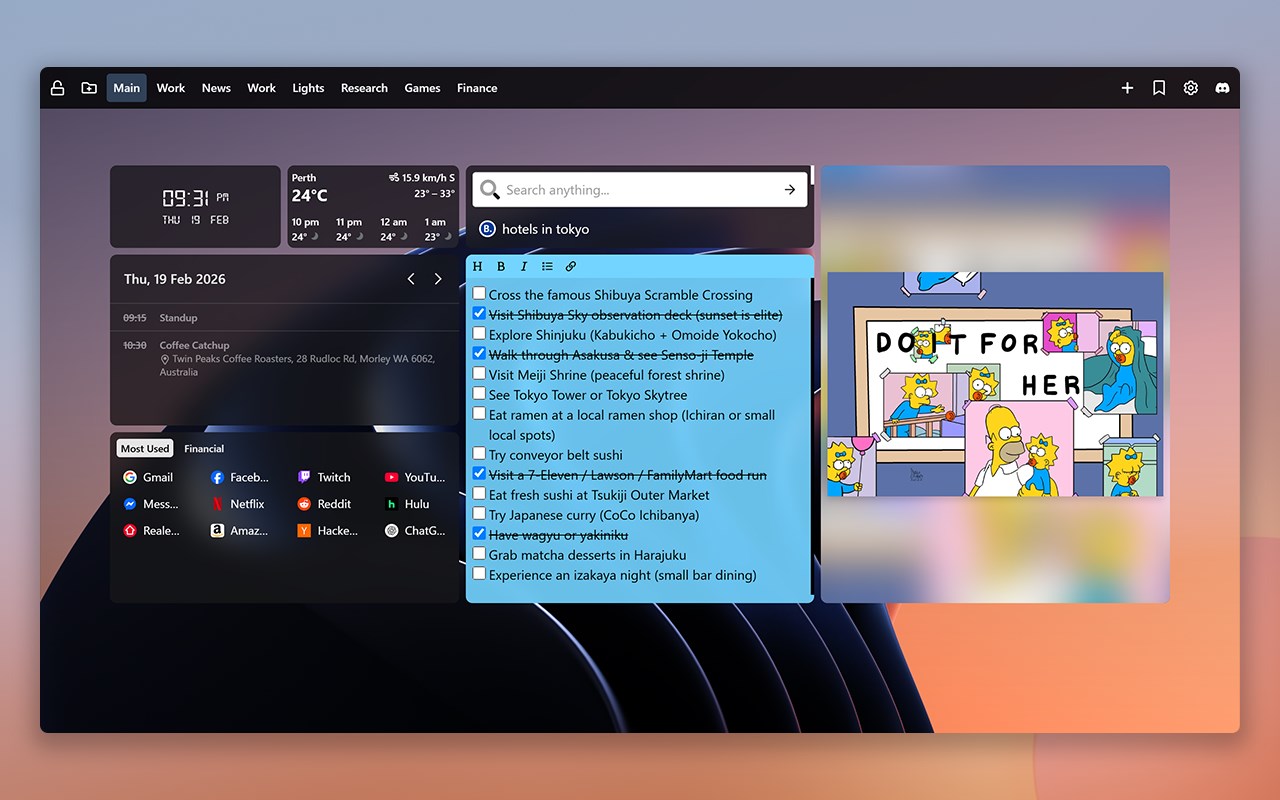Check 'Experience an izakaya night' item

(479, 574)
